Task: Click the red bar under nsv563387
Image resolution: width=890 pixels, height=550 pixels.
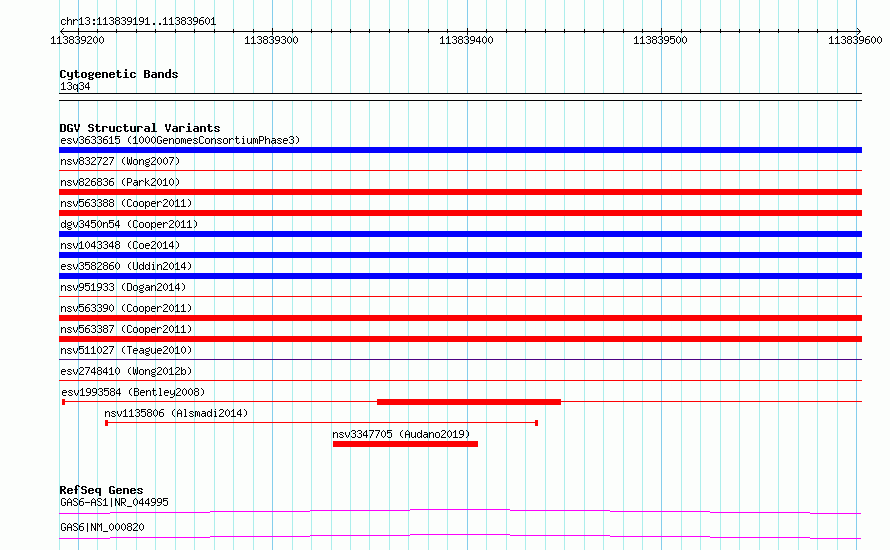Action: 460,339
